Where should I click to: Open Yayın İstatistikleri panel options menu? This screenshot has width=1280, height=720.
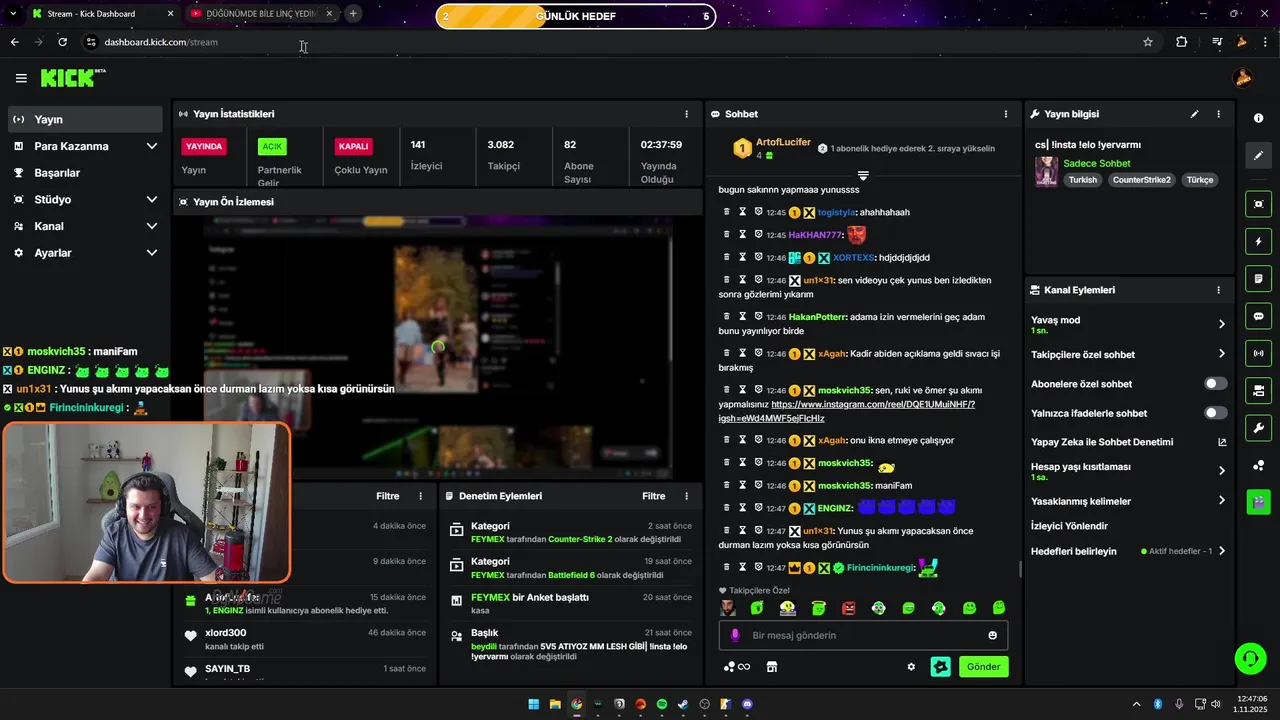pyautogui.click(x=686, y=114)
